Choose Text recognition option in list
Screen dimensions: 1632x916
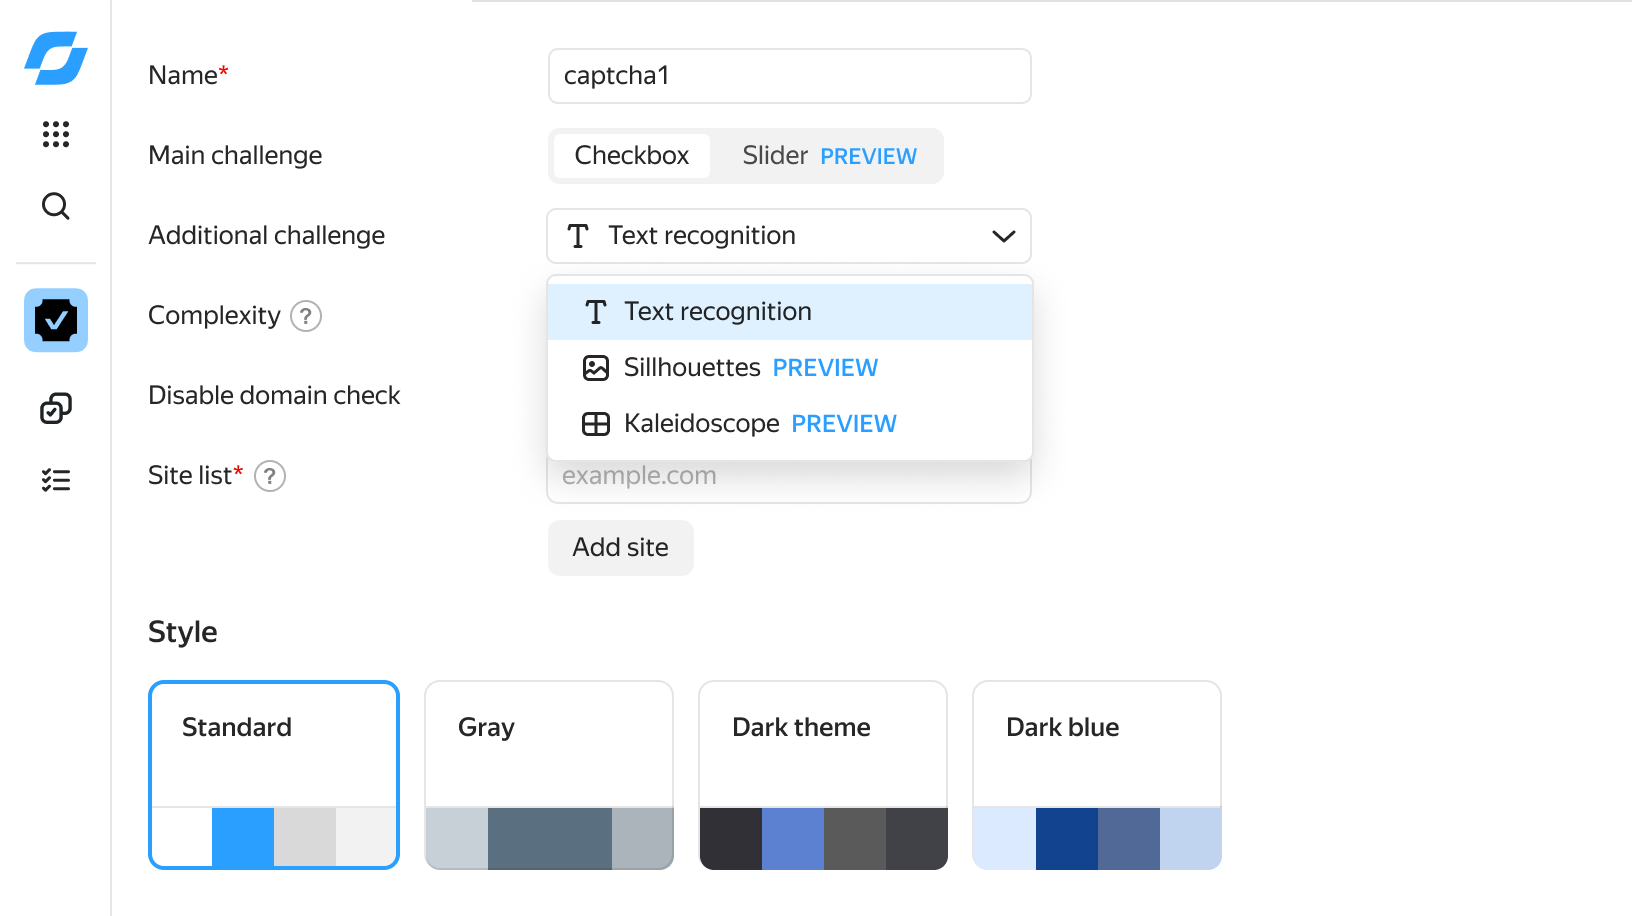[790, 312]
